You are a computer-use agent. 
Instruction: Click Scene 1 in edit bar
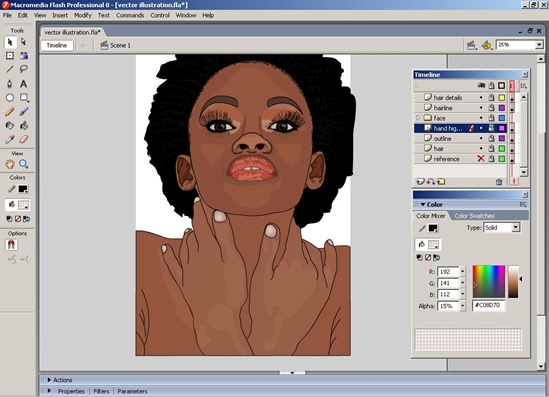(x=116, y=45)
